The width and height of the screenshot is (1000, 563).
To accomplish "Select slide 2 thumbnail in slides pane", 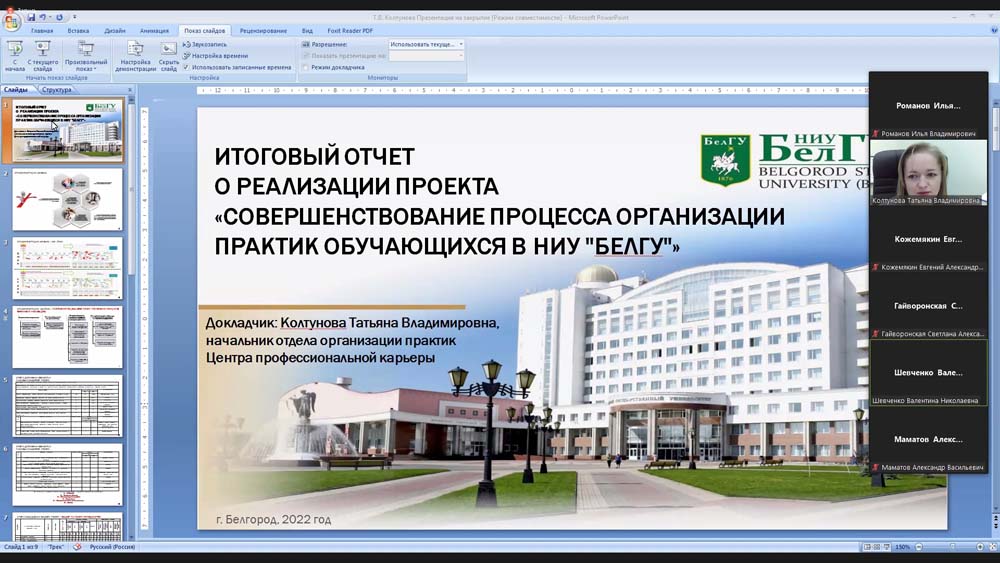I will coord(67,199).
